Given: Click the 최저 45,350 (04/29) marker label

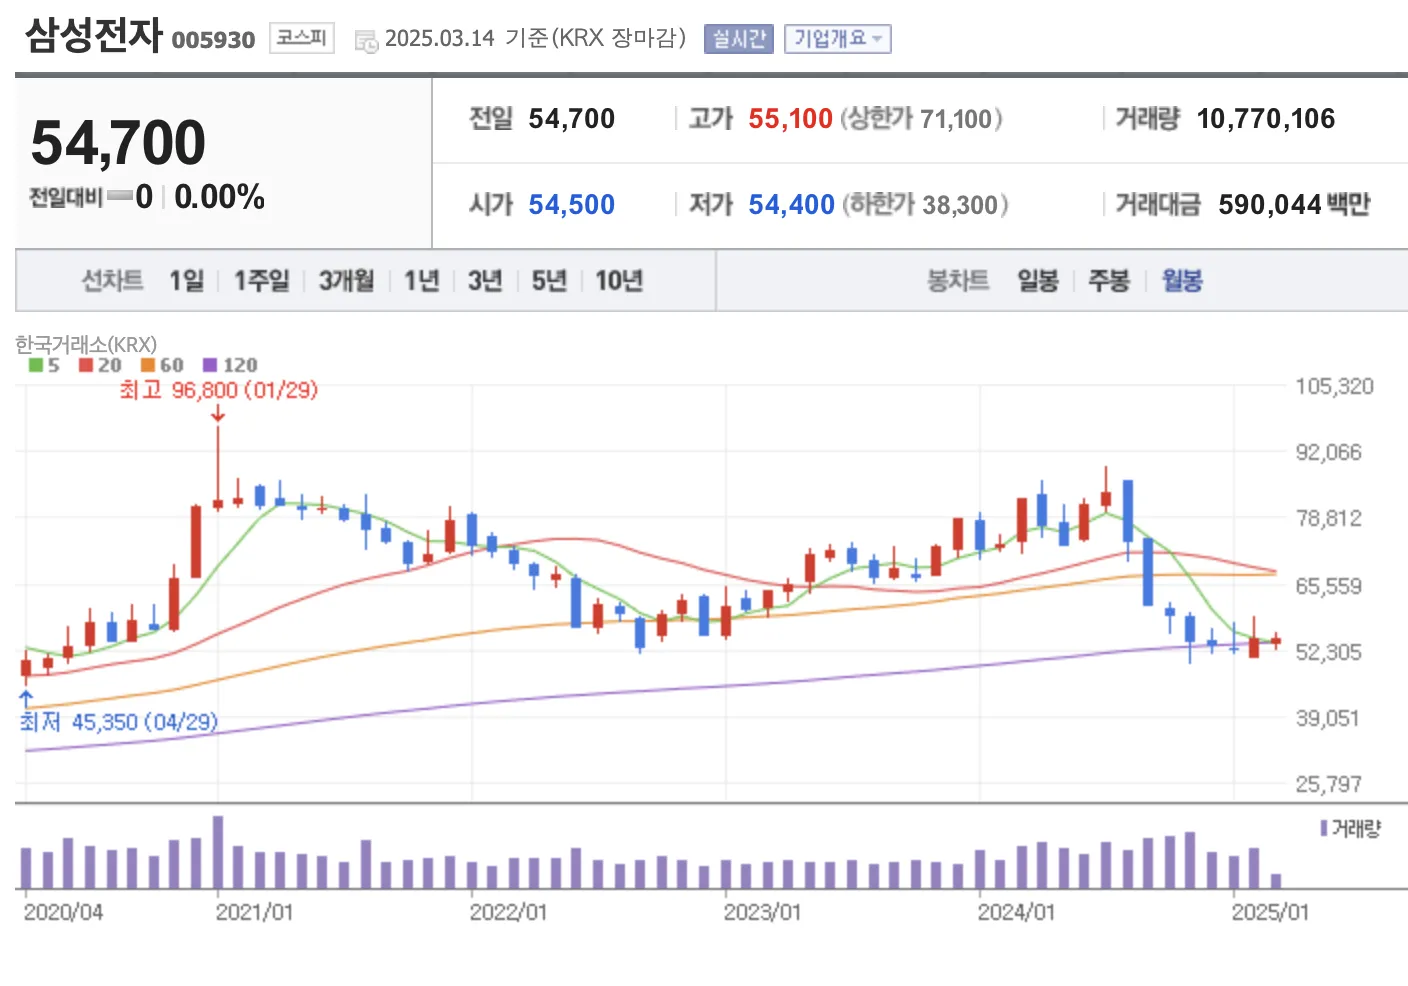Looking at the screenshot, I should pyautogui.click(x=119, y=722).
